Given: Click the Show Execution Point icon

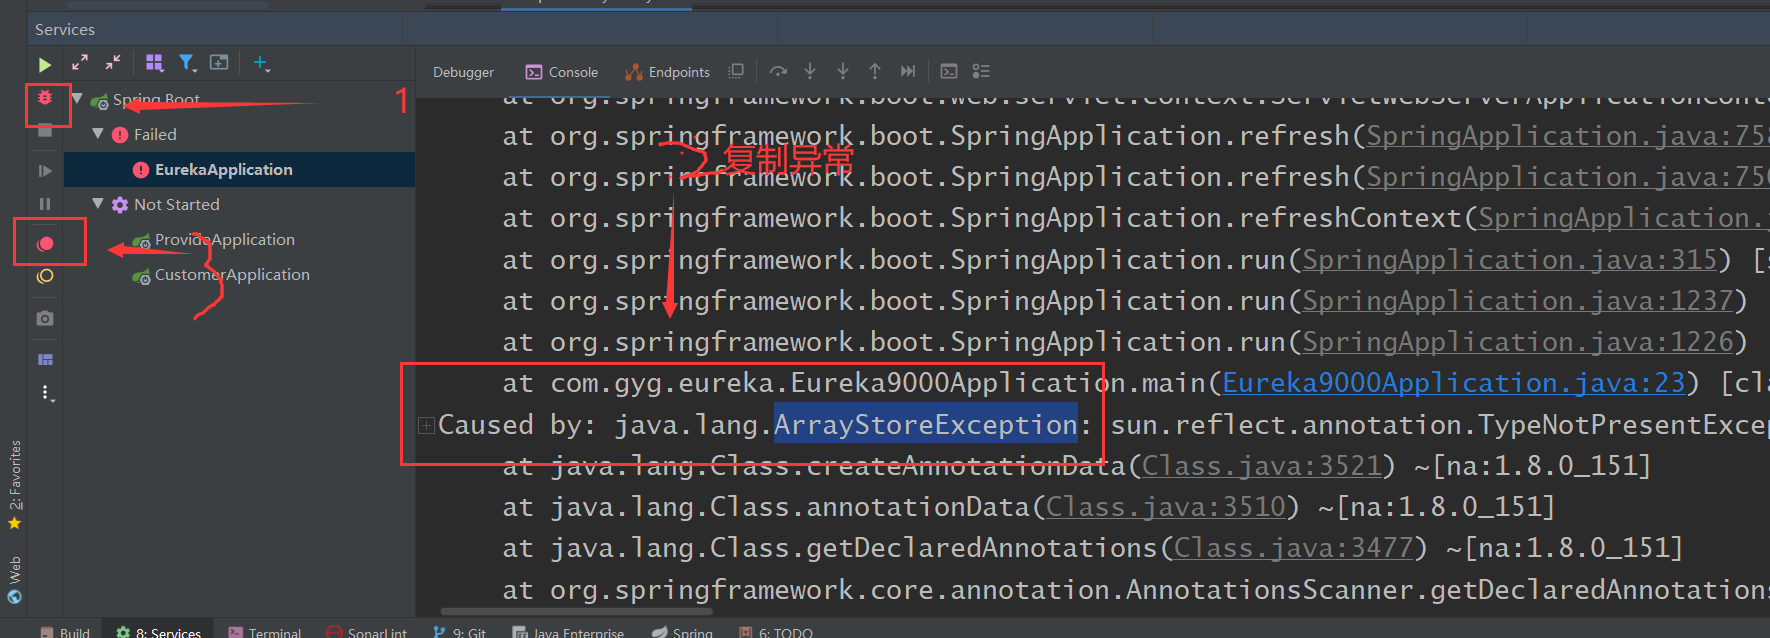Looking at the screenshot, I should [736, 71].
